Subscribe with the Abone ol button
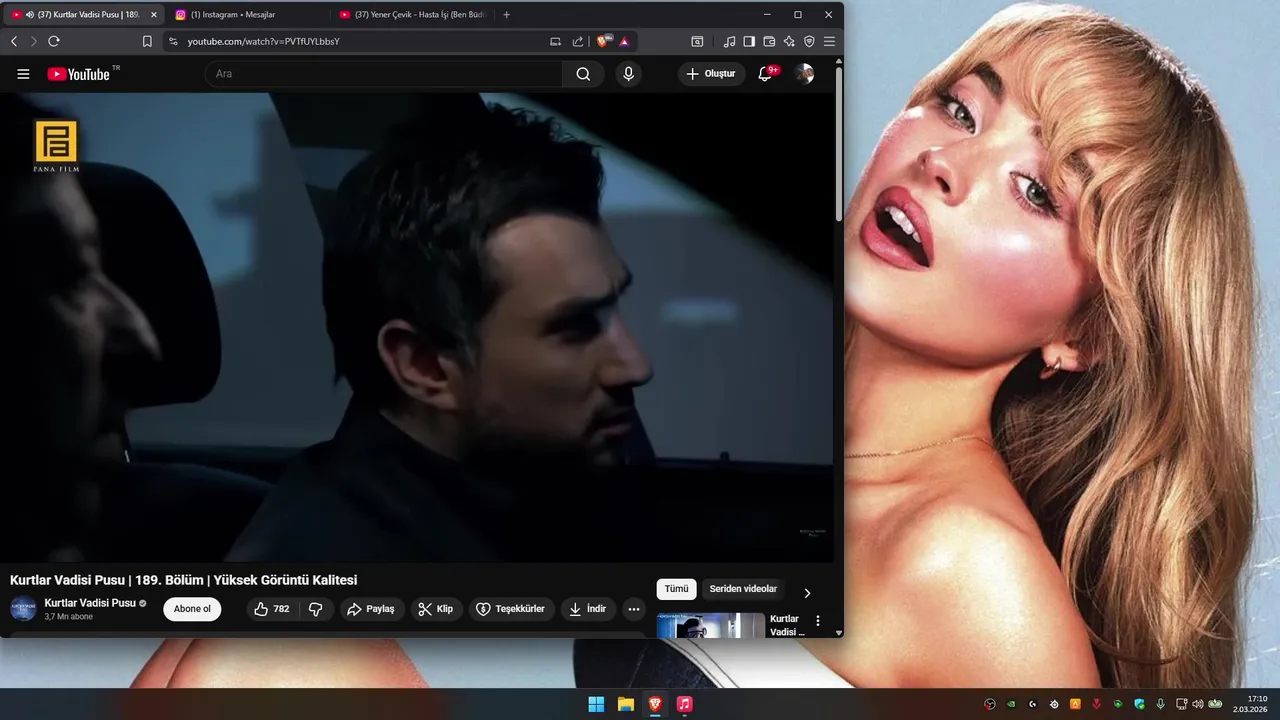Image resolution: width=1280 pixels, height=720 pixels. click(x=192, y=609)
